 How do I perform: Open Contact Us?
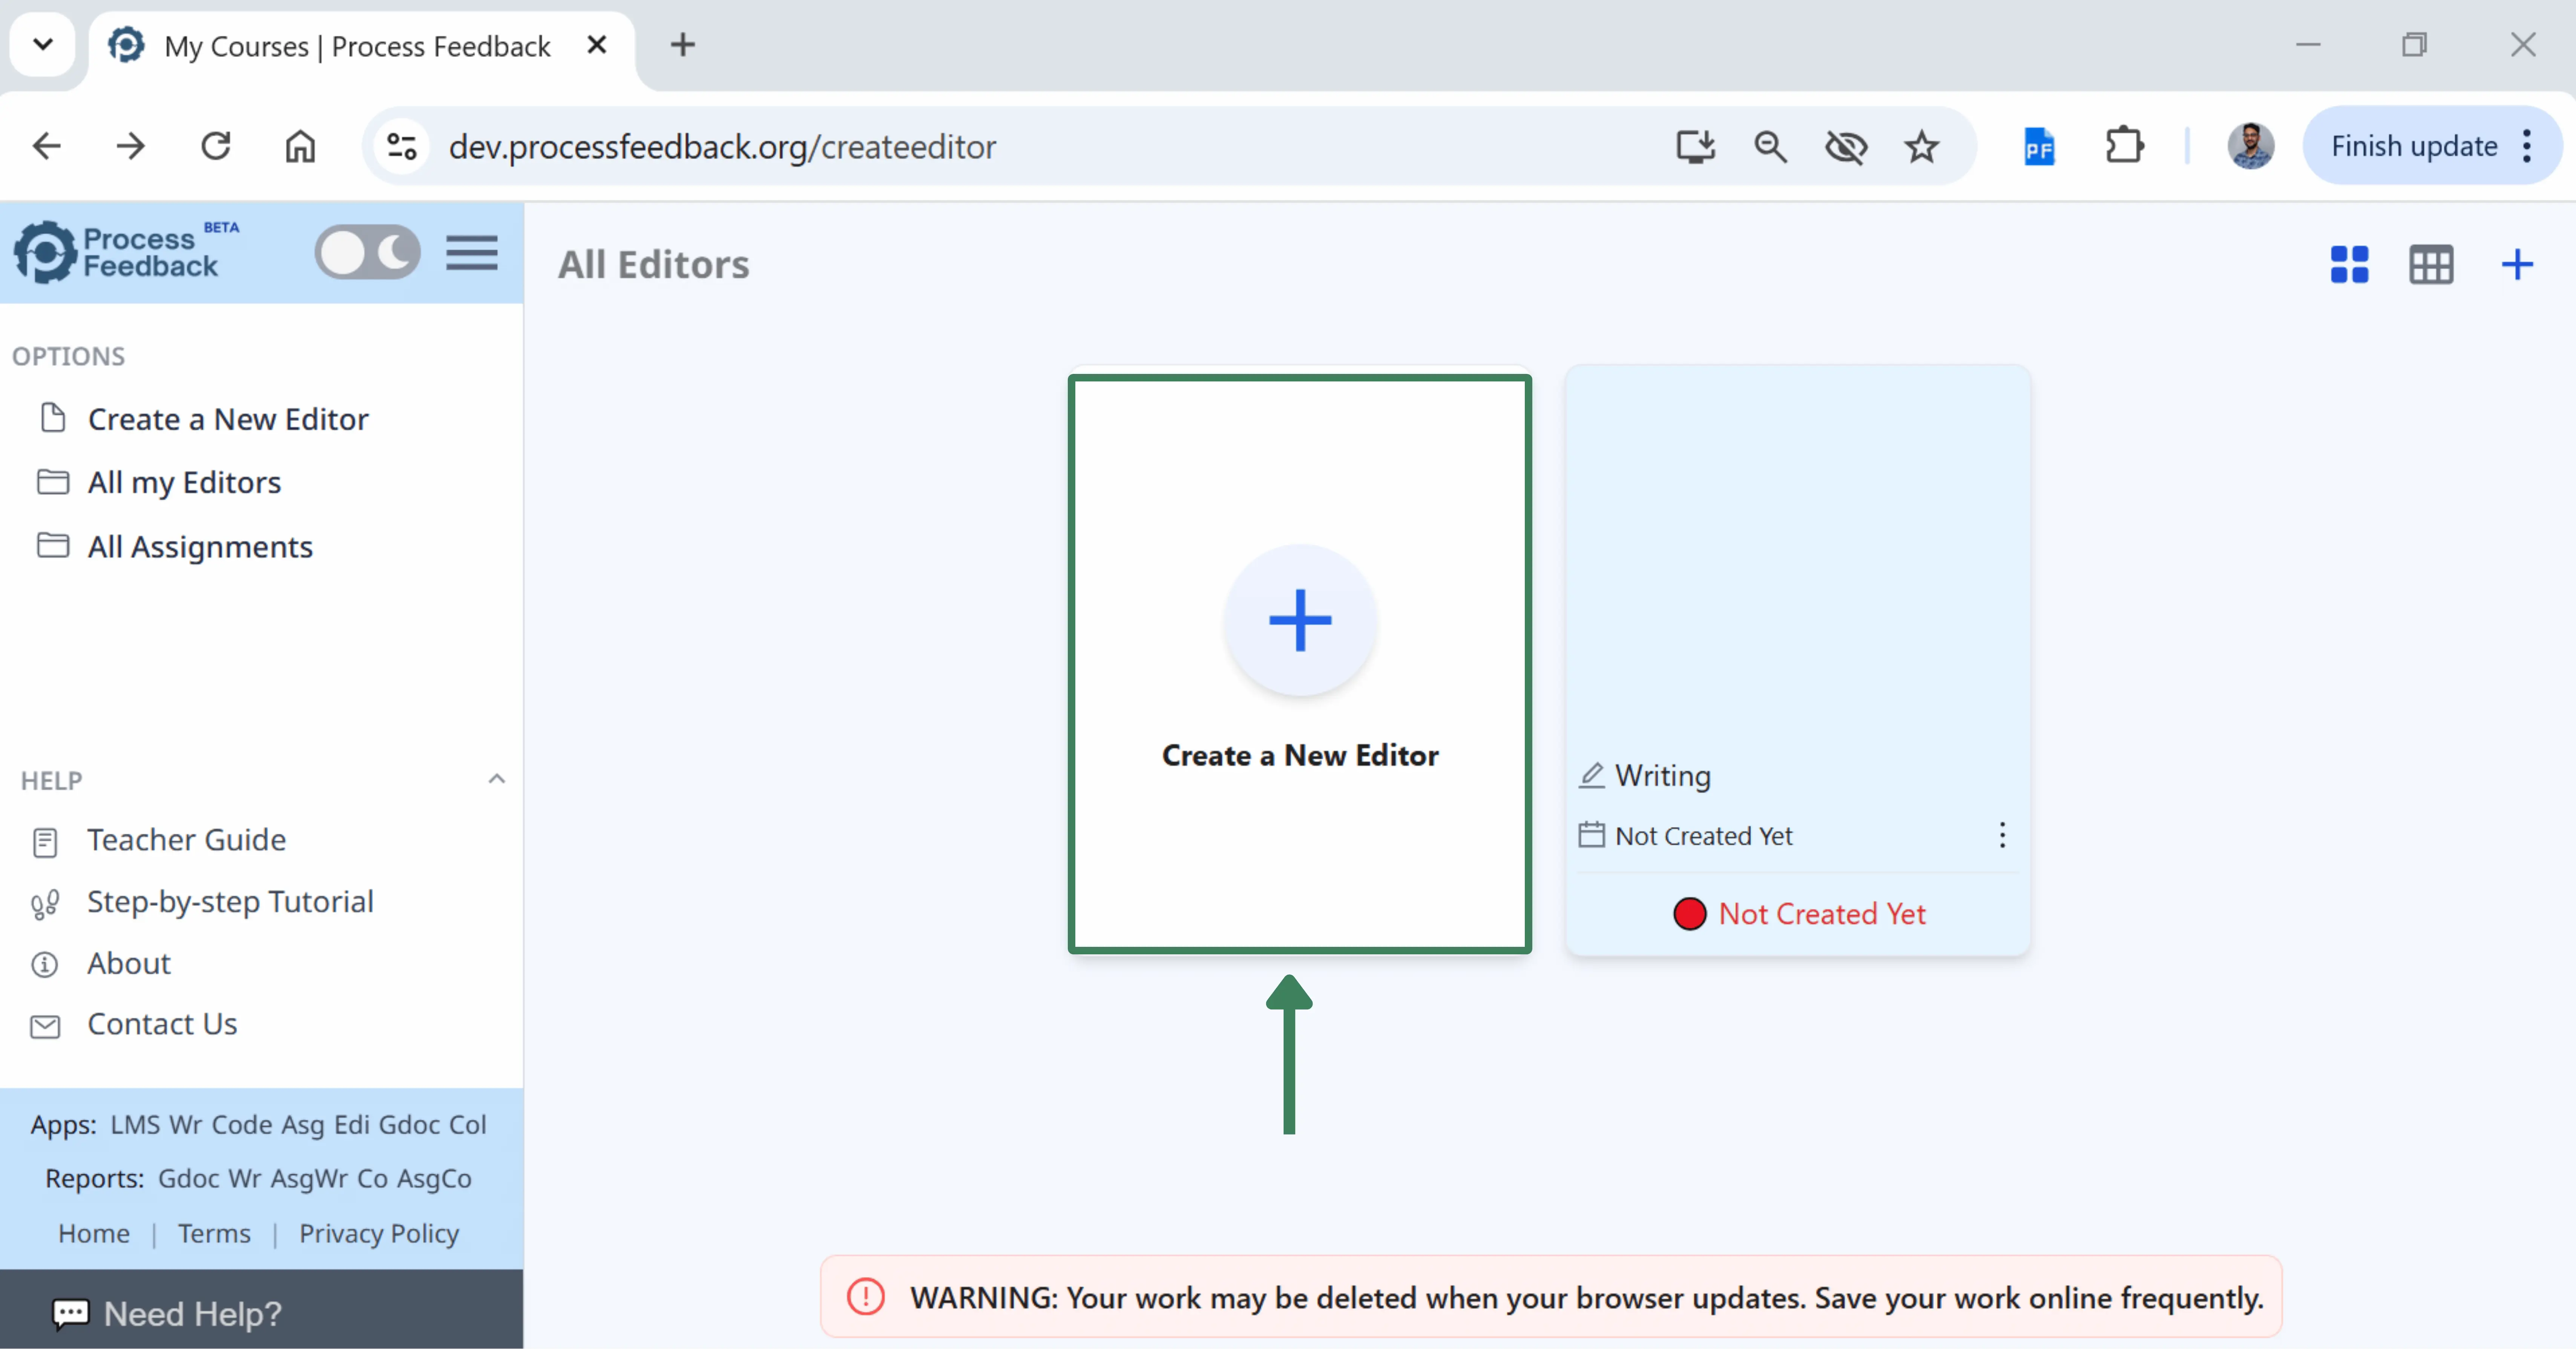tap(162, 1024)
